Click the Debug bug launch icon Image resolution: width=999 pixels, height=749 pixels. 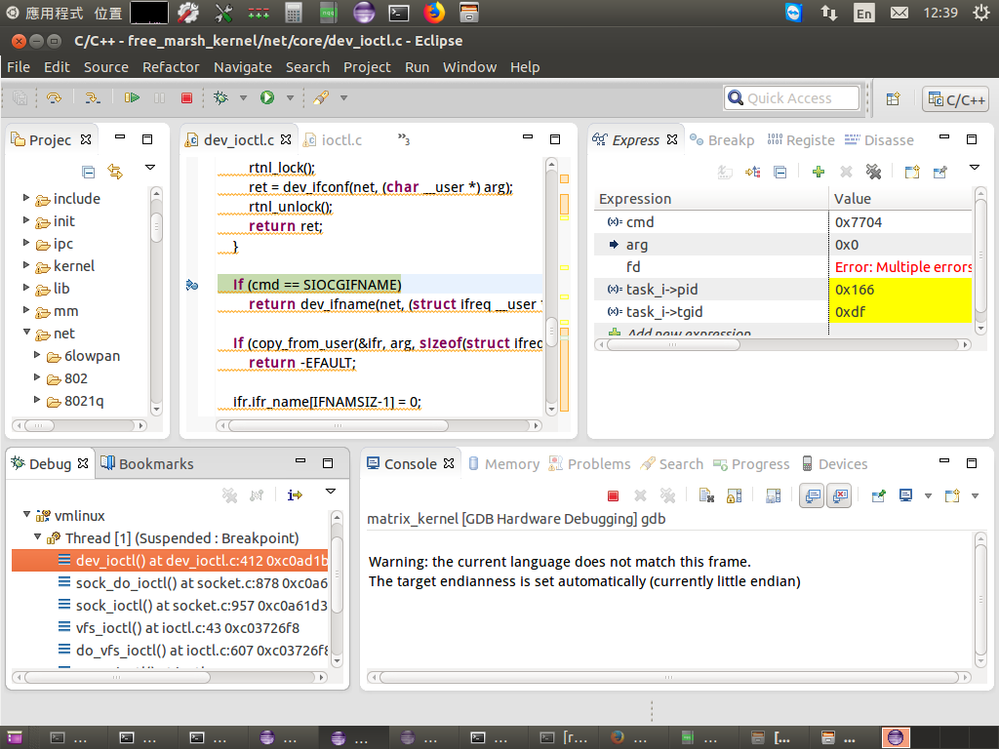[220, 97]
